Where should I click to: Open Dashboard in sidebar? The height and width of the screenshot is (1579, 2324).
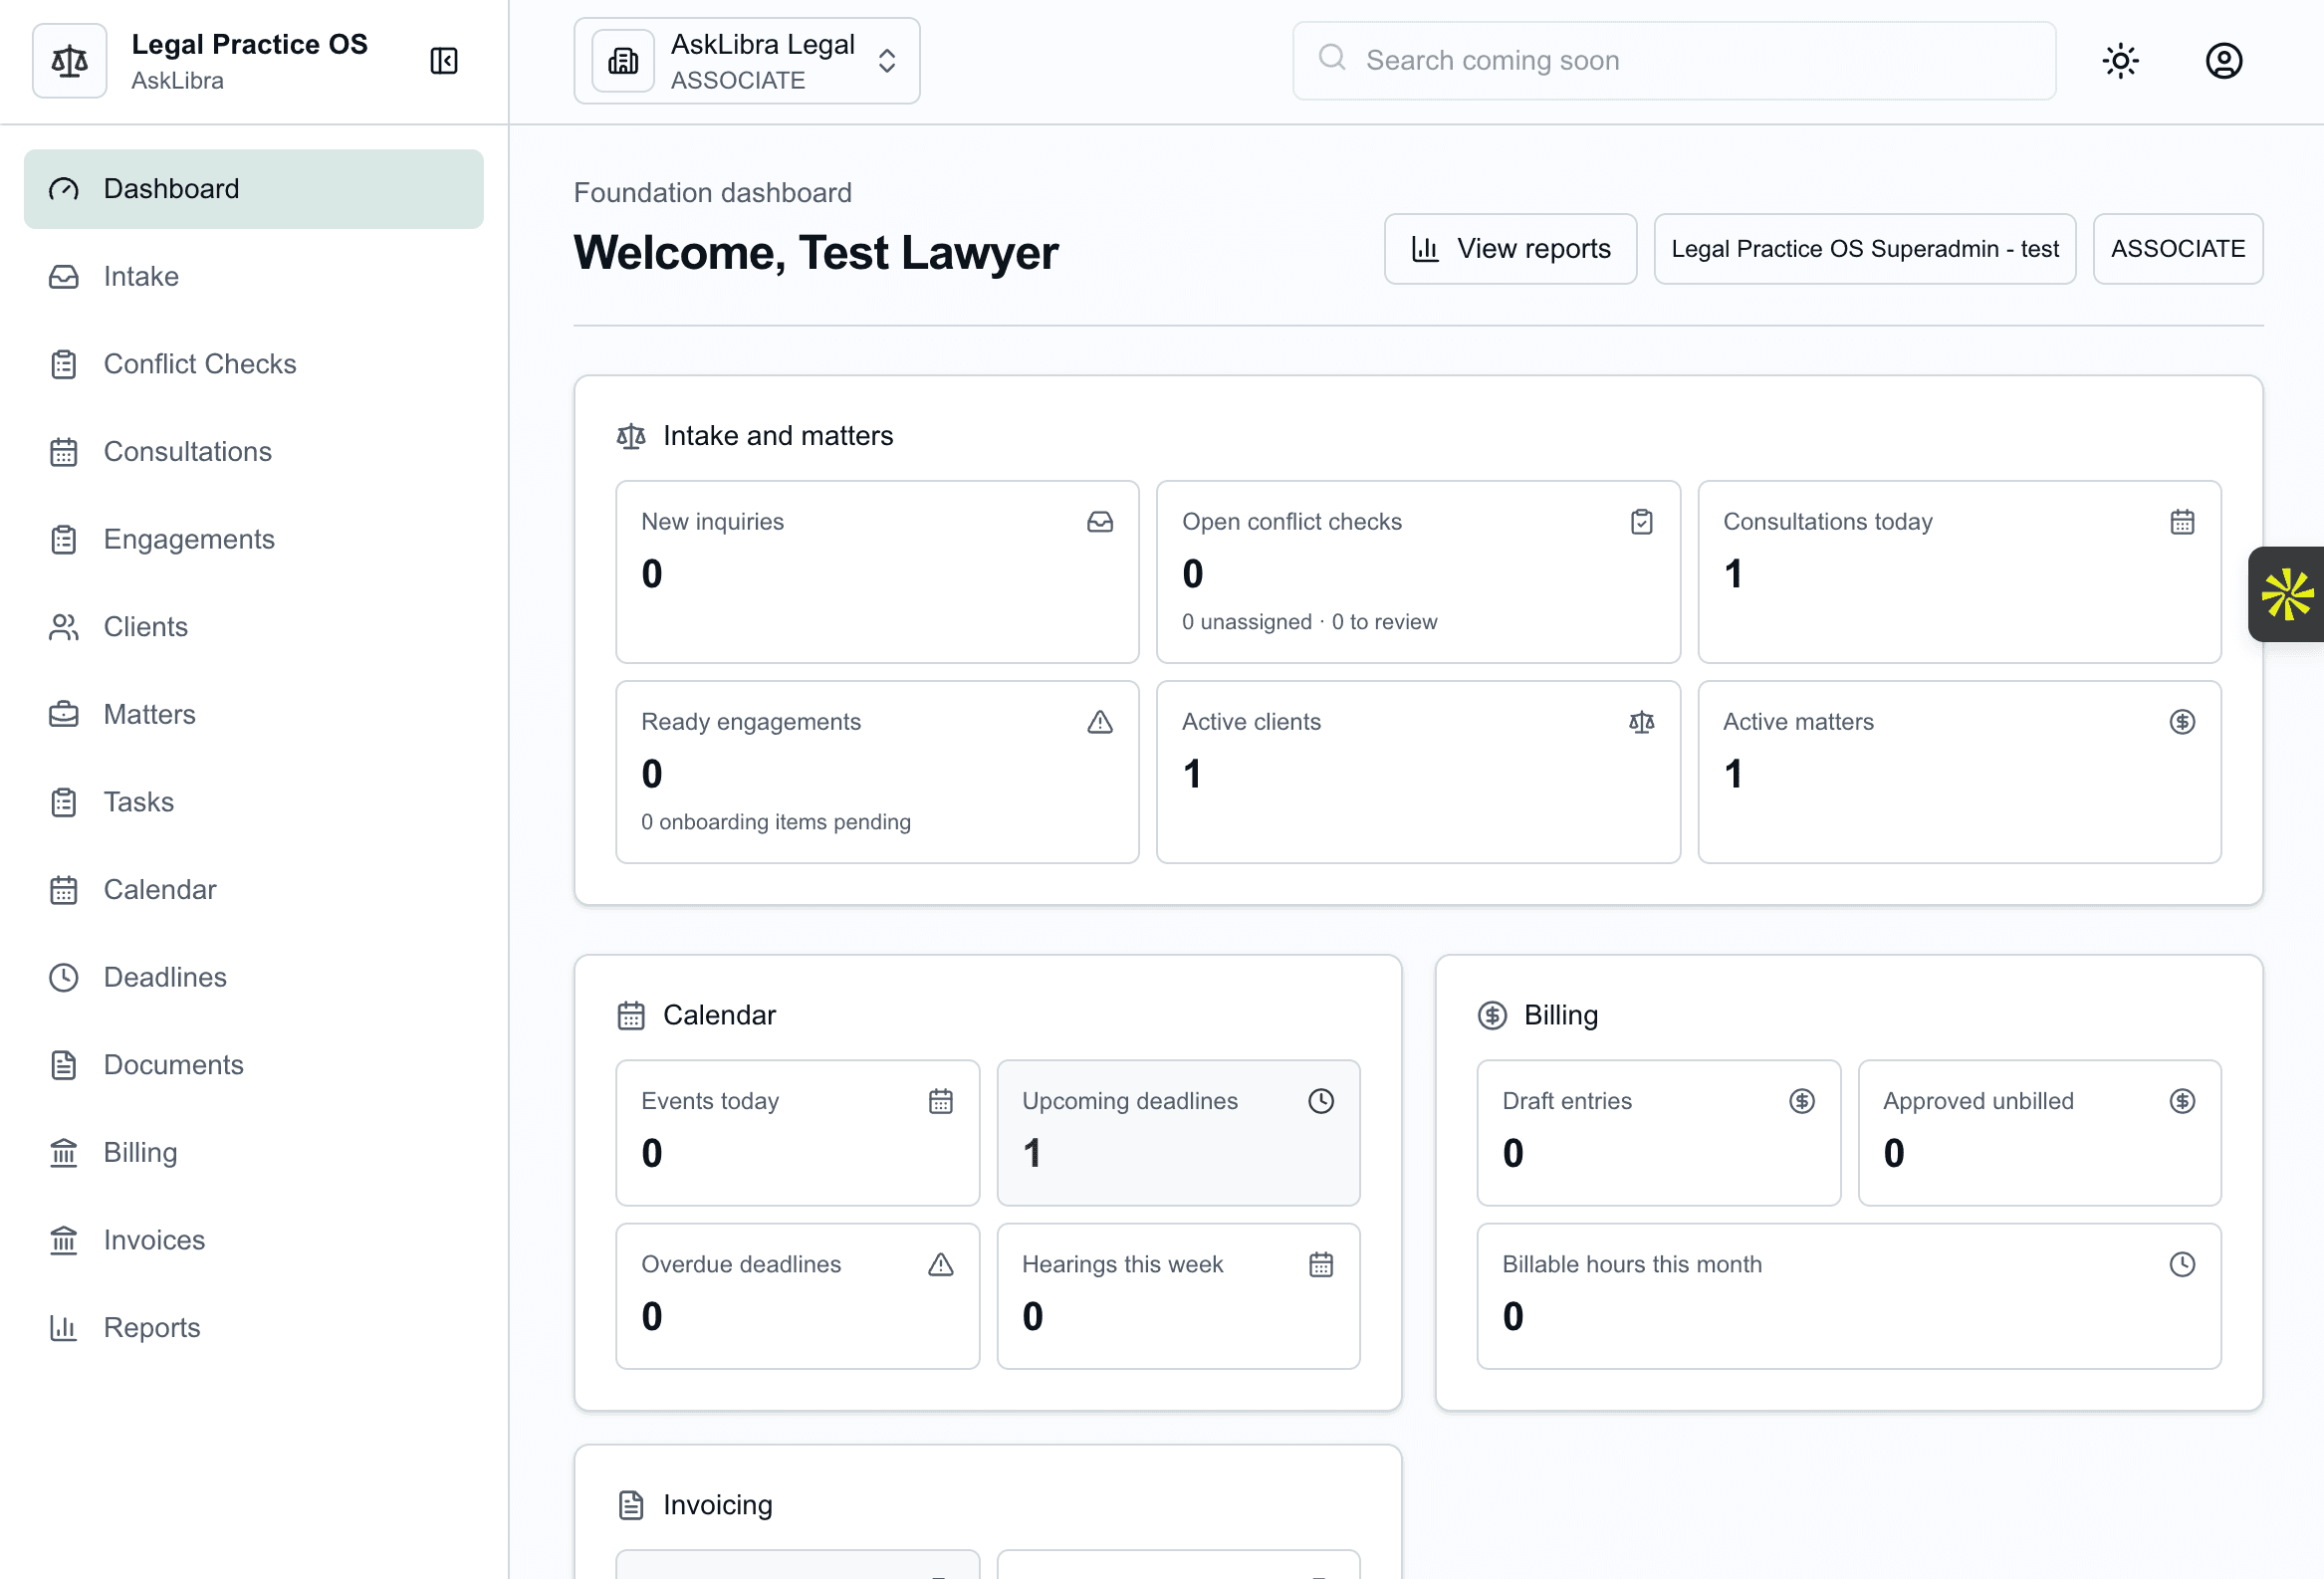(x=254, y=189)
